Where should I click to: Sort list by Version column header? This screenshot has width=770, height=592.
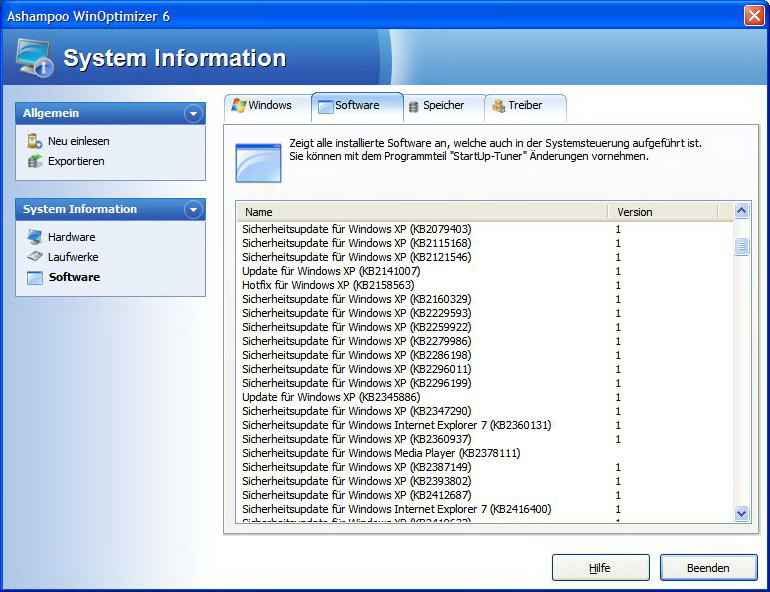[661, 212]
